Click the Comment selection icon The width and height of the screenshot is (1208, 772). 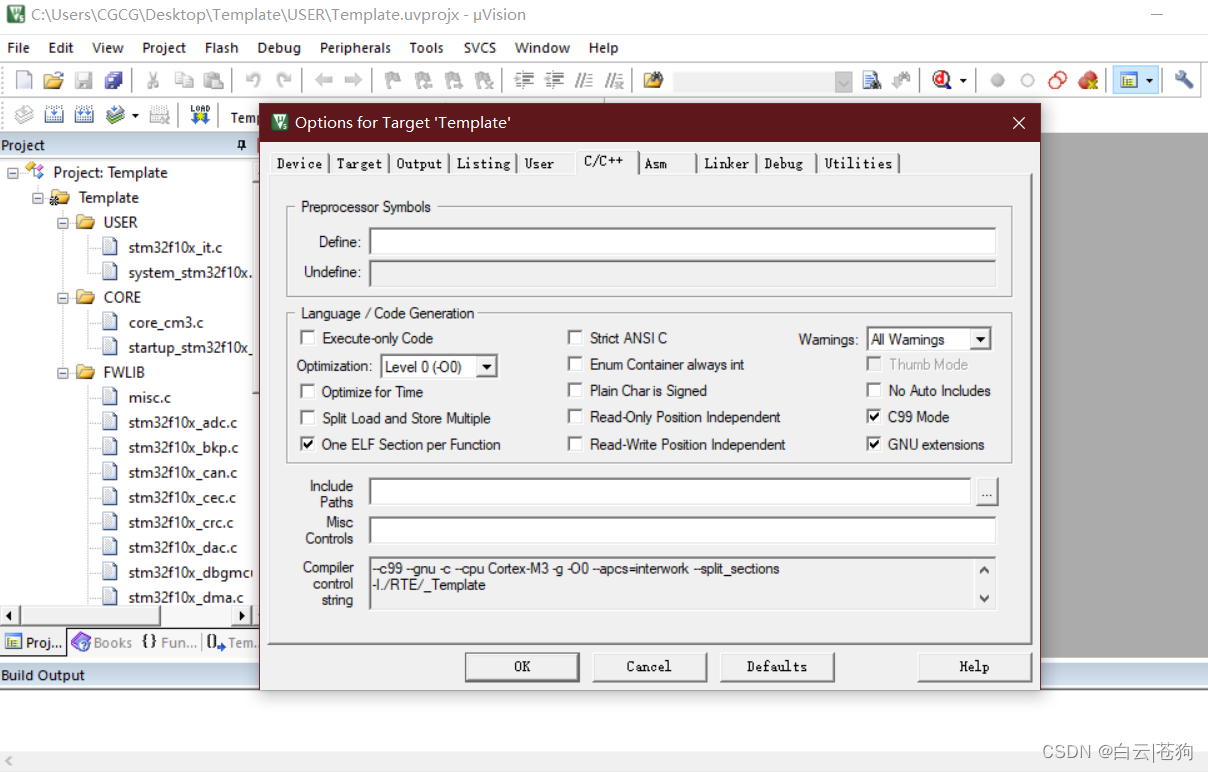click(x=584, y=80)
